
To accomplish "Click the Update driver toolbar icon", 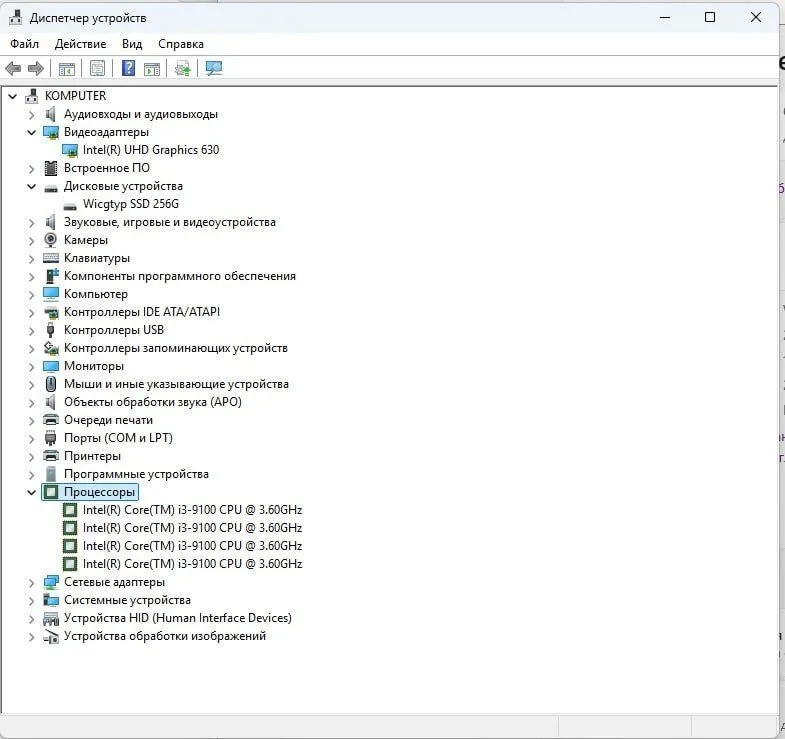I will coord(183,68).
